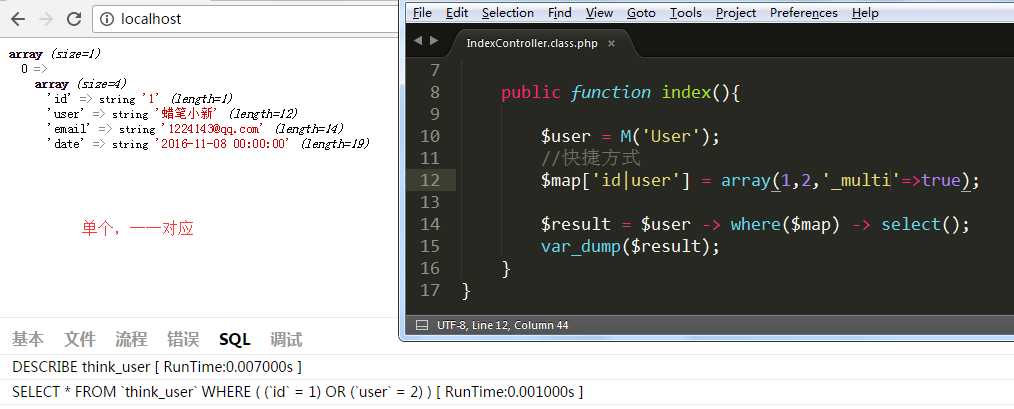Place cursor on $user = M('User') line
This screenshot has height=409, width=1014.
(x=630, y=136)
